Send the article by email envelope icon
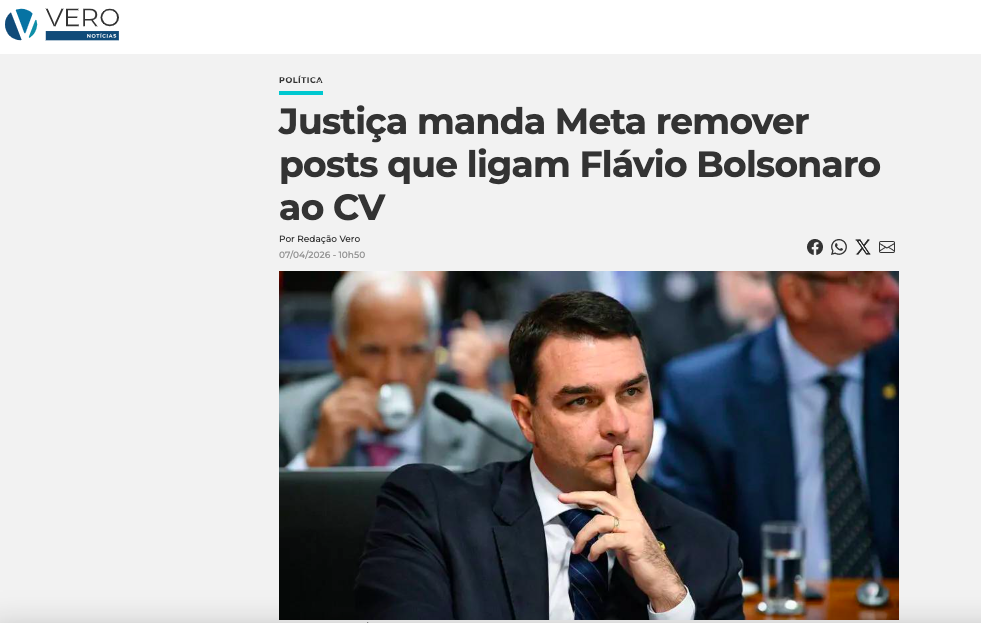This screenshot has height=623, width=981. coord(887,247)
